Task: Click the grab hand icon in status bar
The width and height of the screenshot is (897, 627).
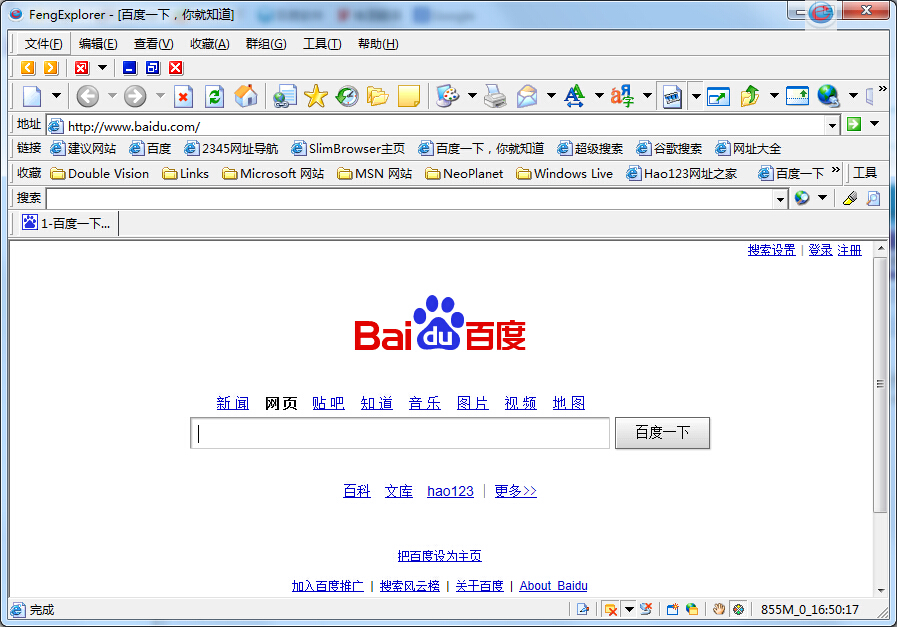Action: click(x=718, y=609)
